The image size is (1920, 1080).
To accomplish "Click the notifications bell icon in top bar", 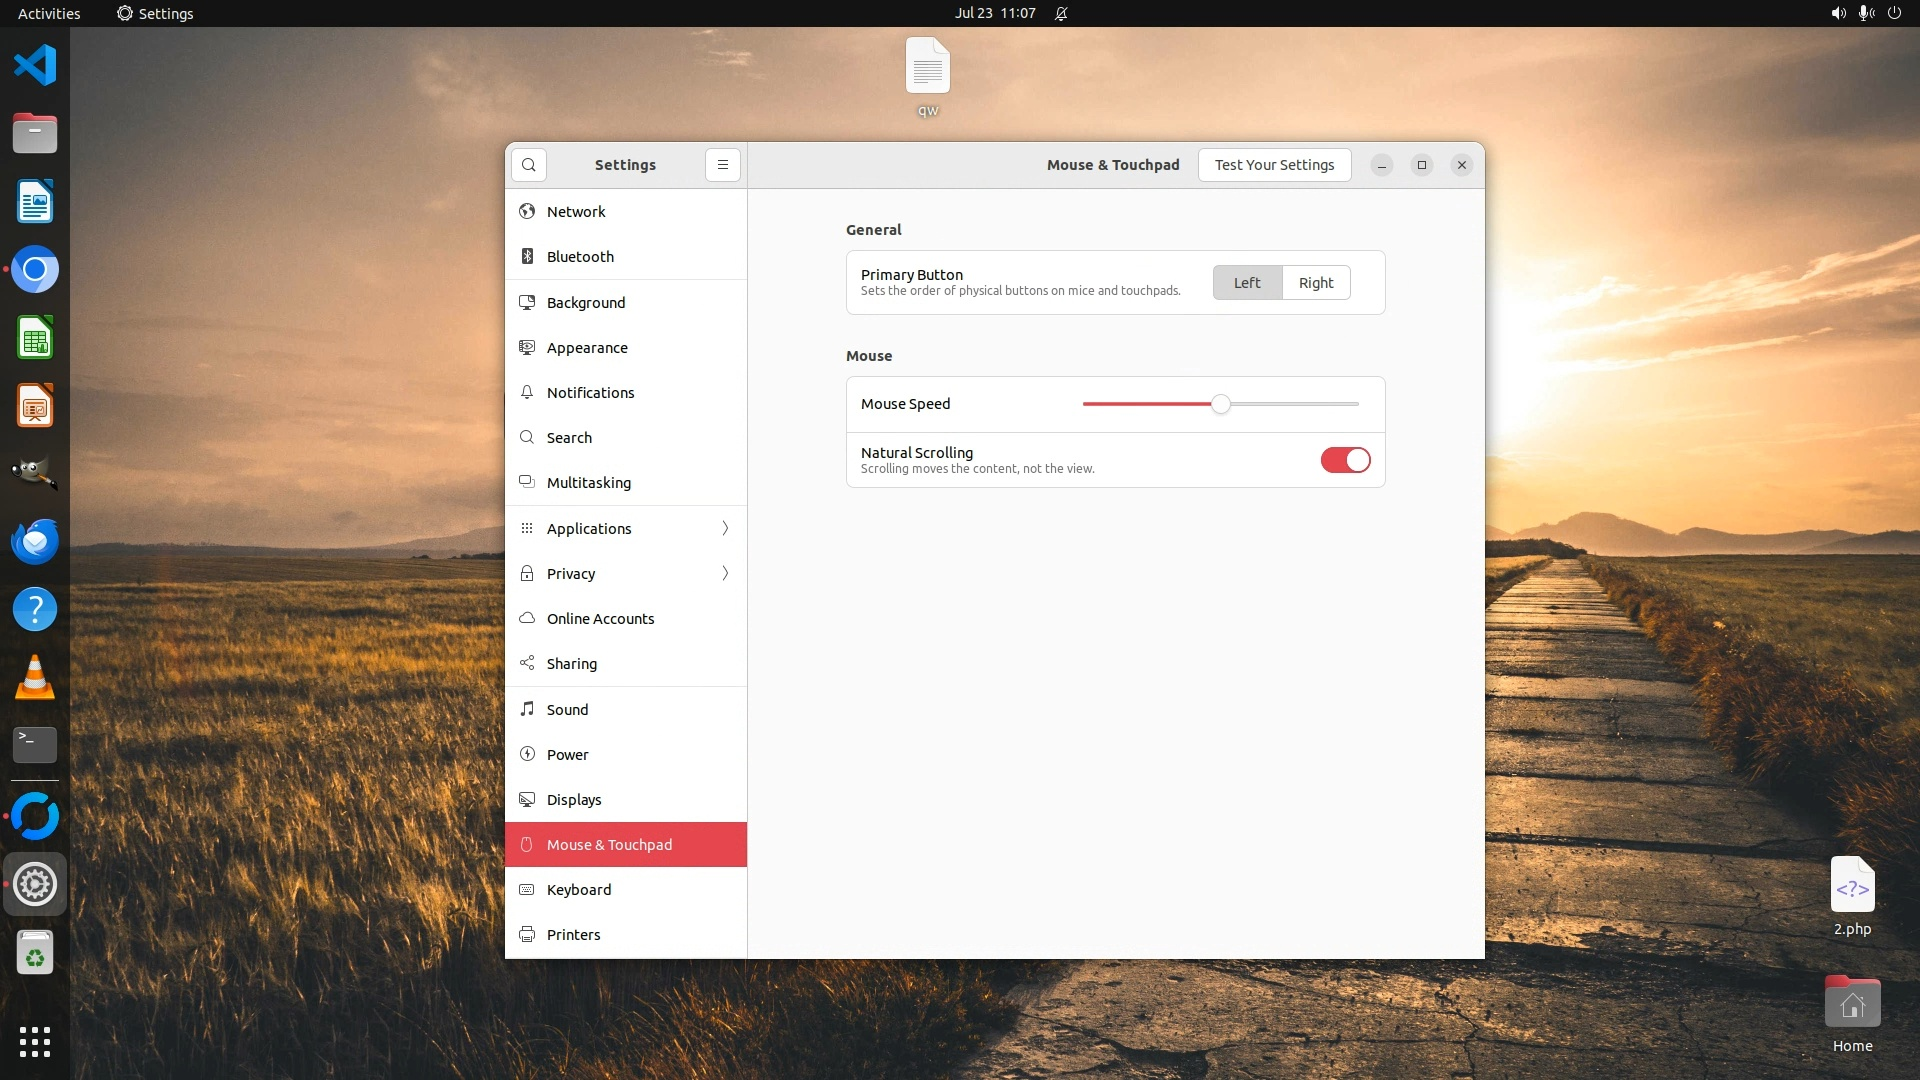I will (1061, 13).
